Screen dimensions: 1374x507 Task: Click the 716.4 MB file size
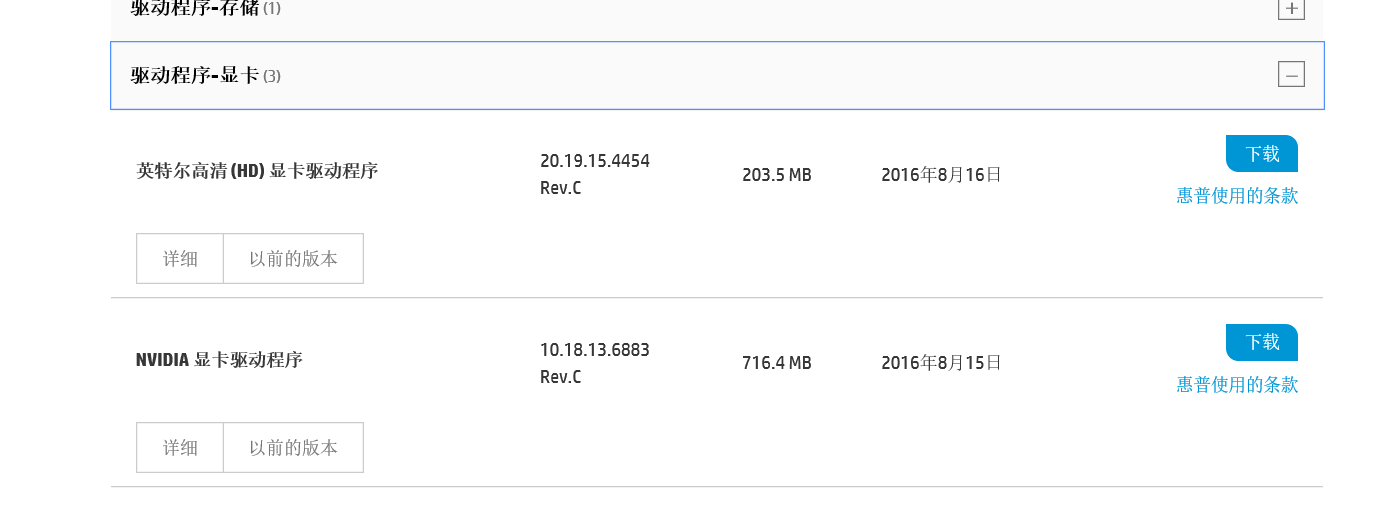pyautogui.click(x=776, y=363)
